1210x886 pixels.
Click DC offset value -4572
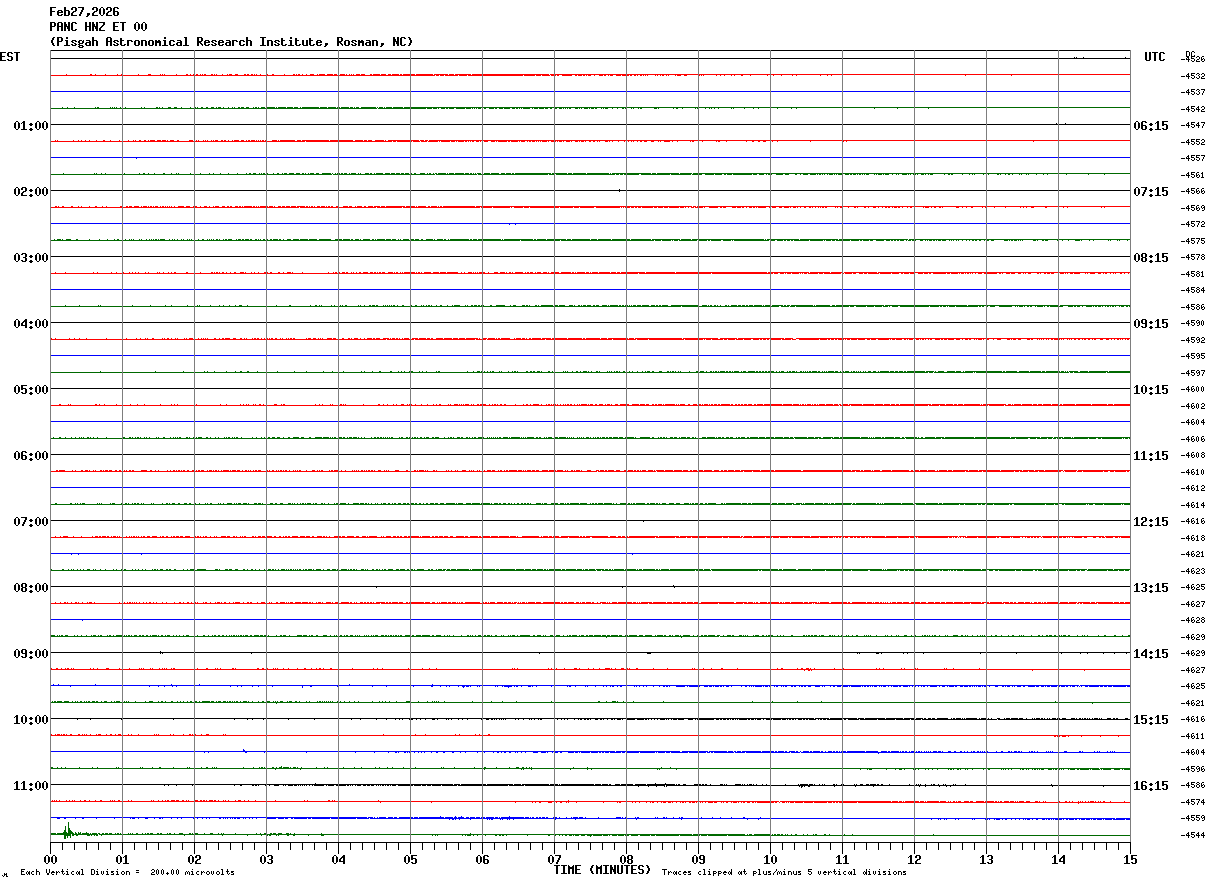click(1193, 224)
